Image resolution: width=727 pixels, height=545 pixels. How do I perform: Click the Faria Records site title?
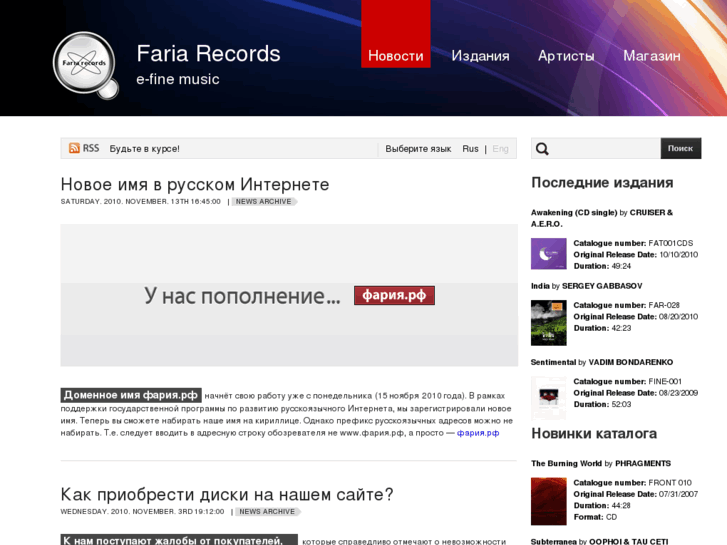208,53
